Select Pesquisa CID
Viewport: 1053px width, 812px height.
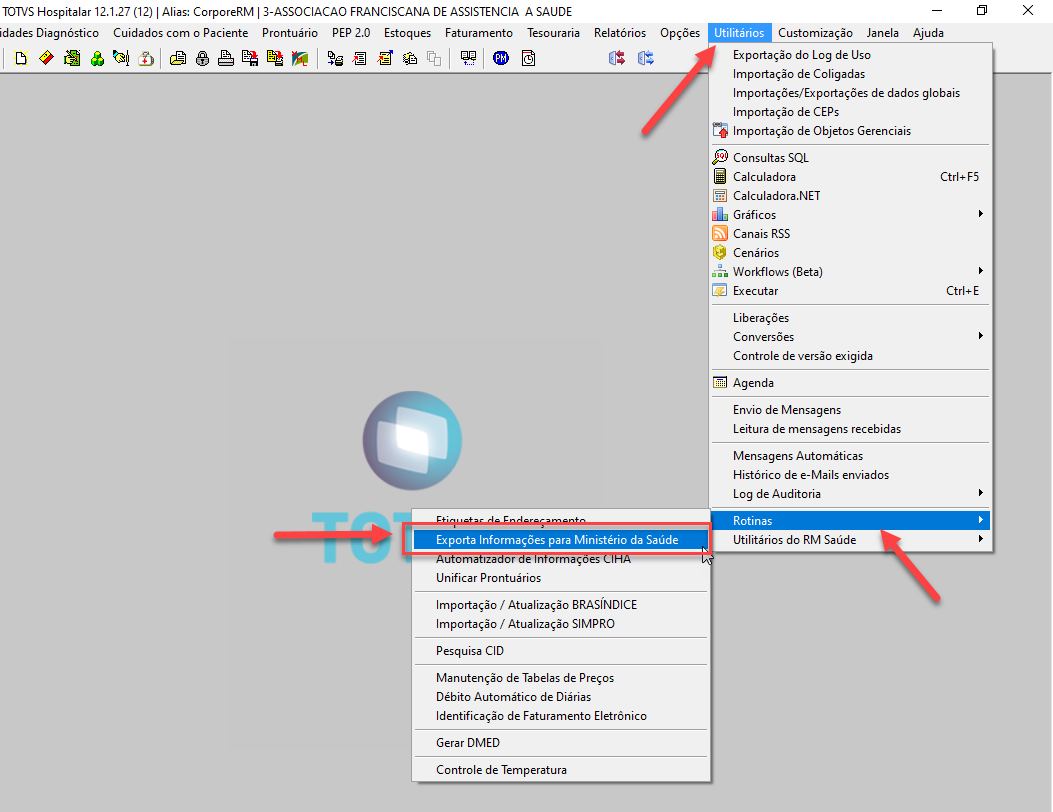pyautogui.click(x=561, y=651)
